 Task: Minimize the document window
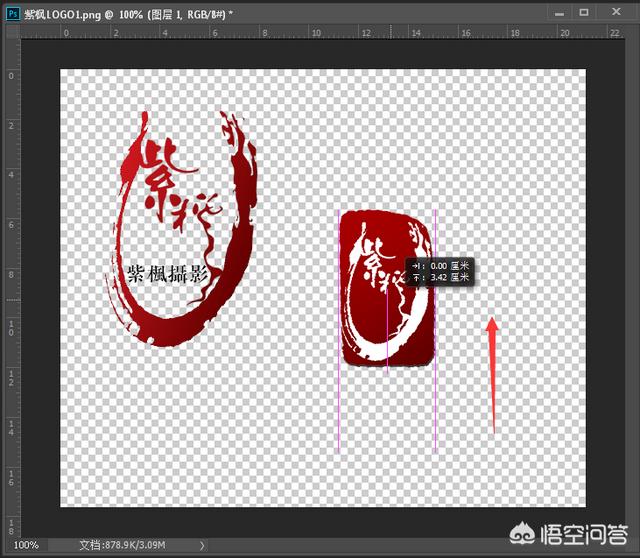tap(557, 11)
